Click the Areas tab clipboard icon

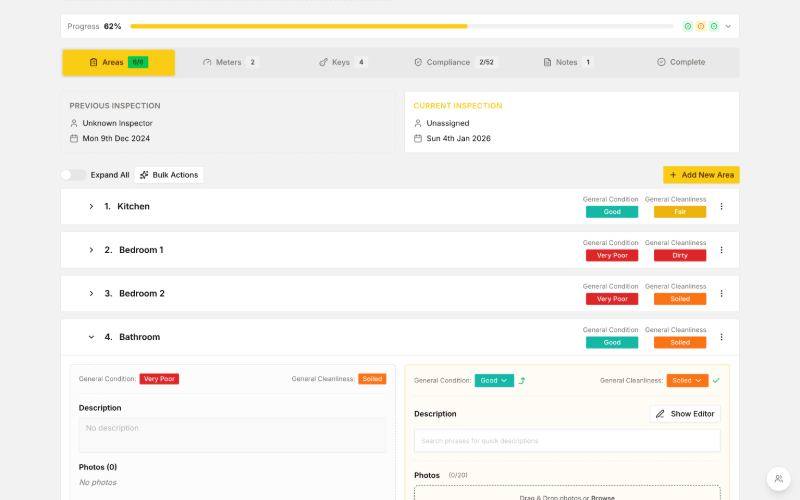pyautogui.click(x=93, y=62)
